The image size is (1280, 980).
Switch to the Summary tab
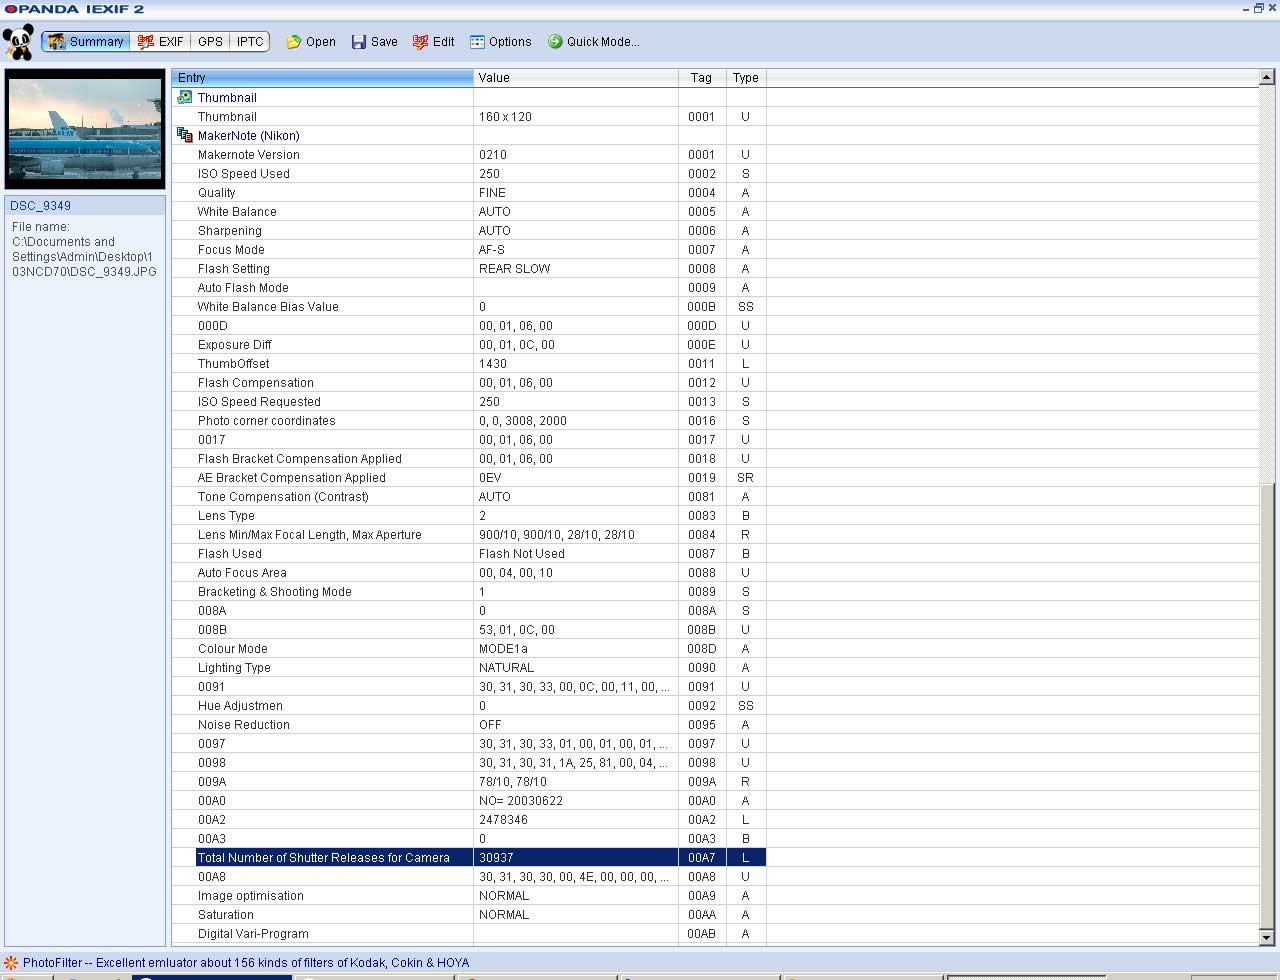pyautogui.click(x=86, y=42)
